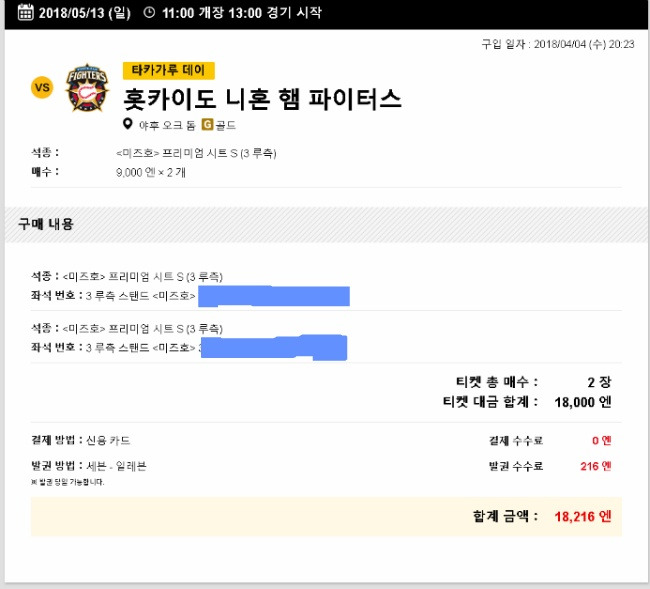The width and height of the screenshot is (650, 589).
Task: Click the 발권 수수료 label
Action: click(516, 466)
